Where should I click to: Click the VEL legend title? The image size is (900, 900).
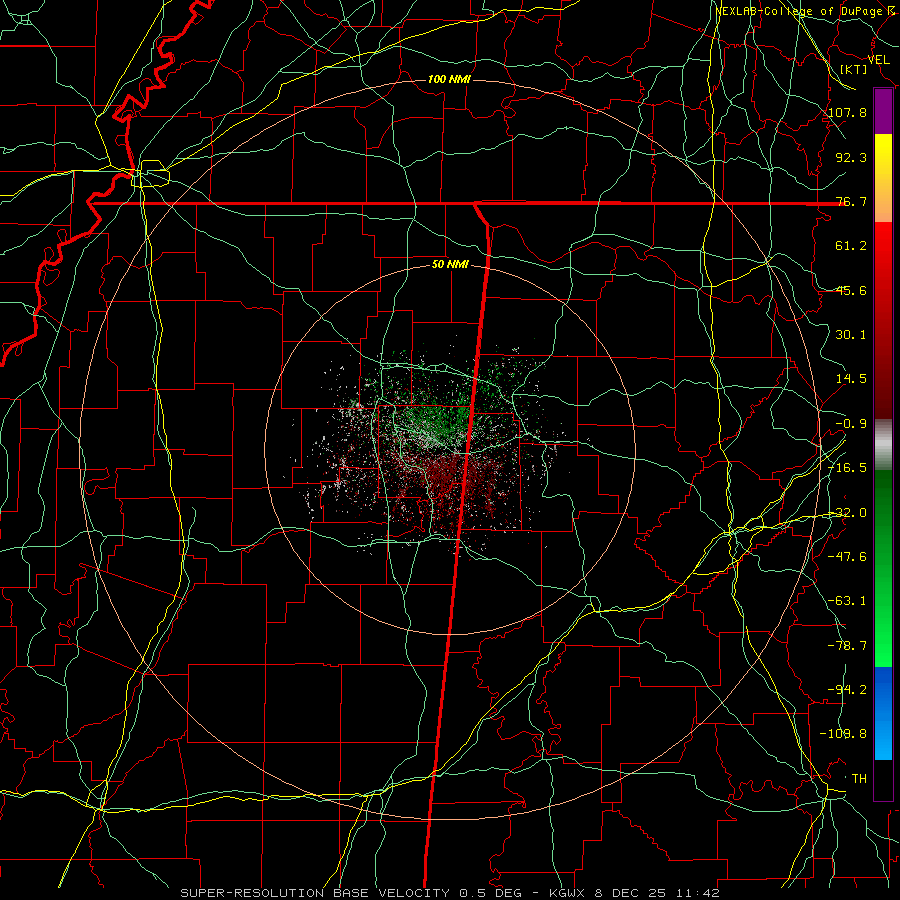click(x=878, y=60)
